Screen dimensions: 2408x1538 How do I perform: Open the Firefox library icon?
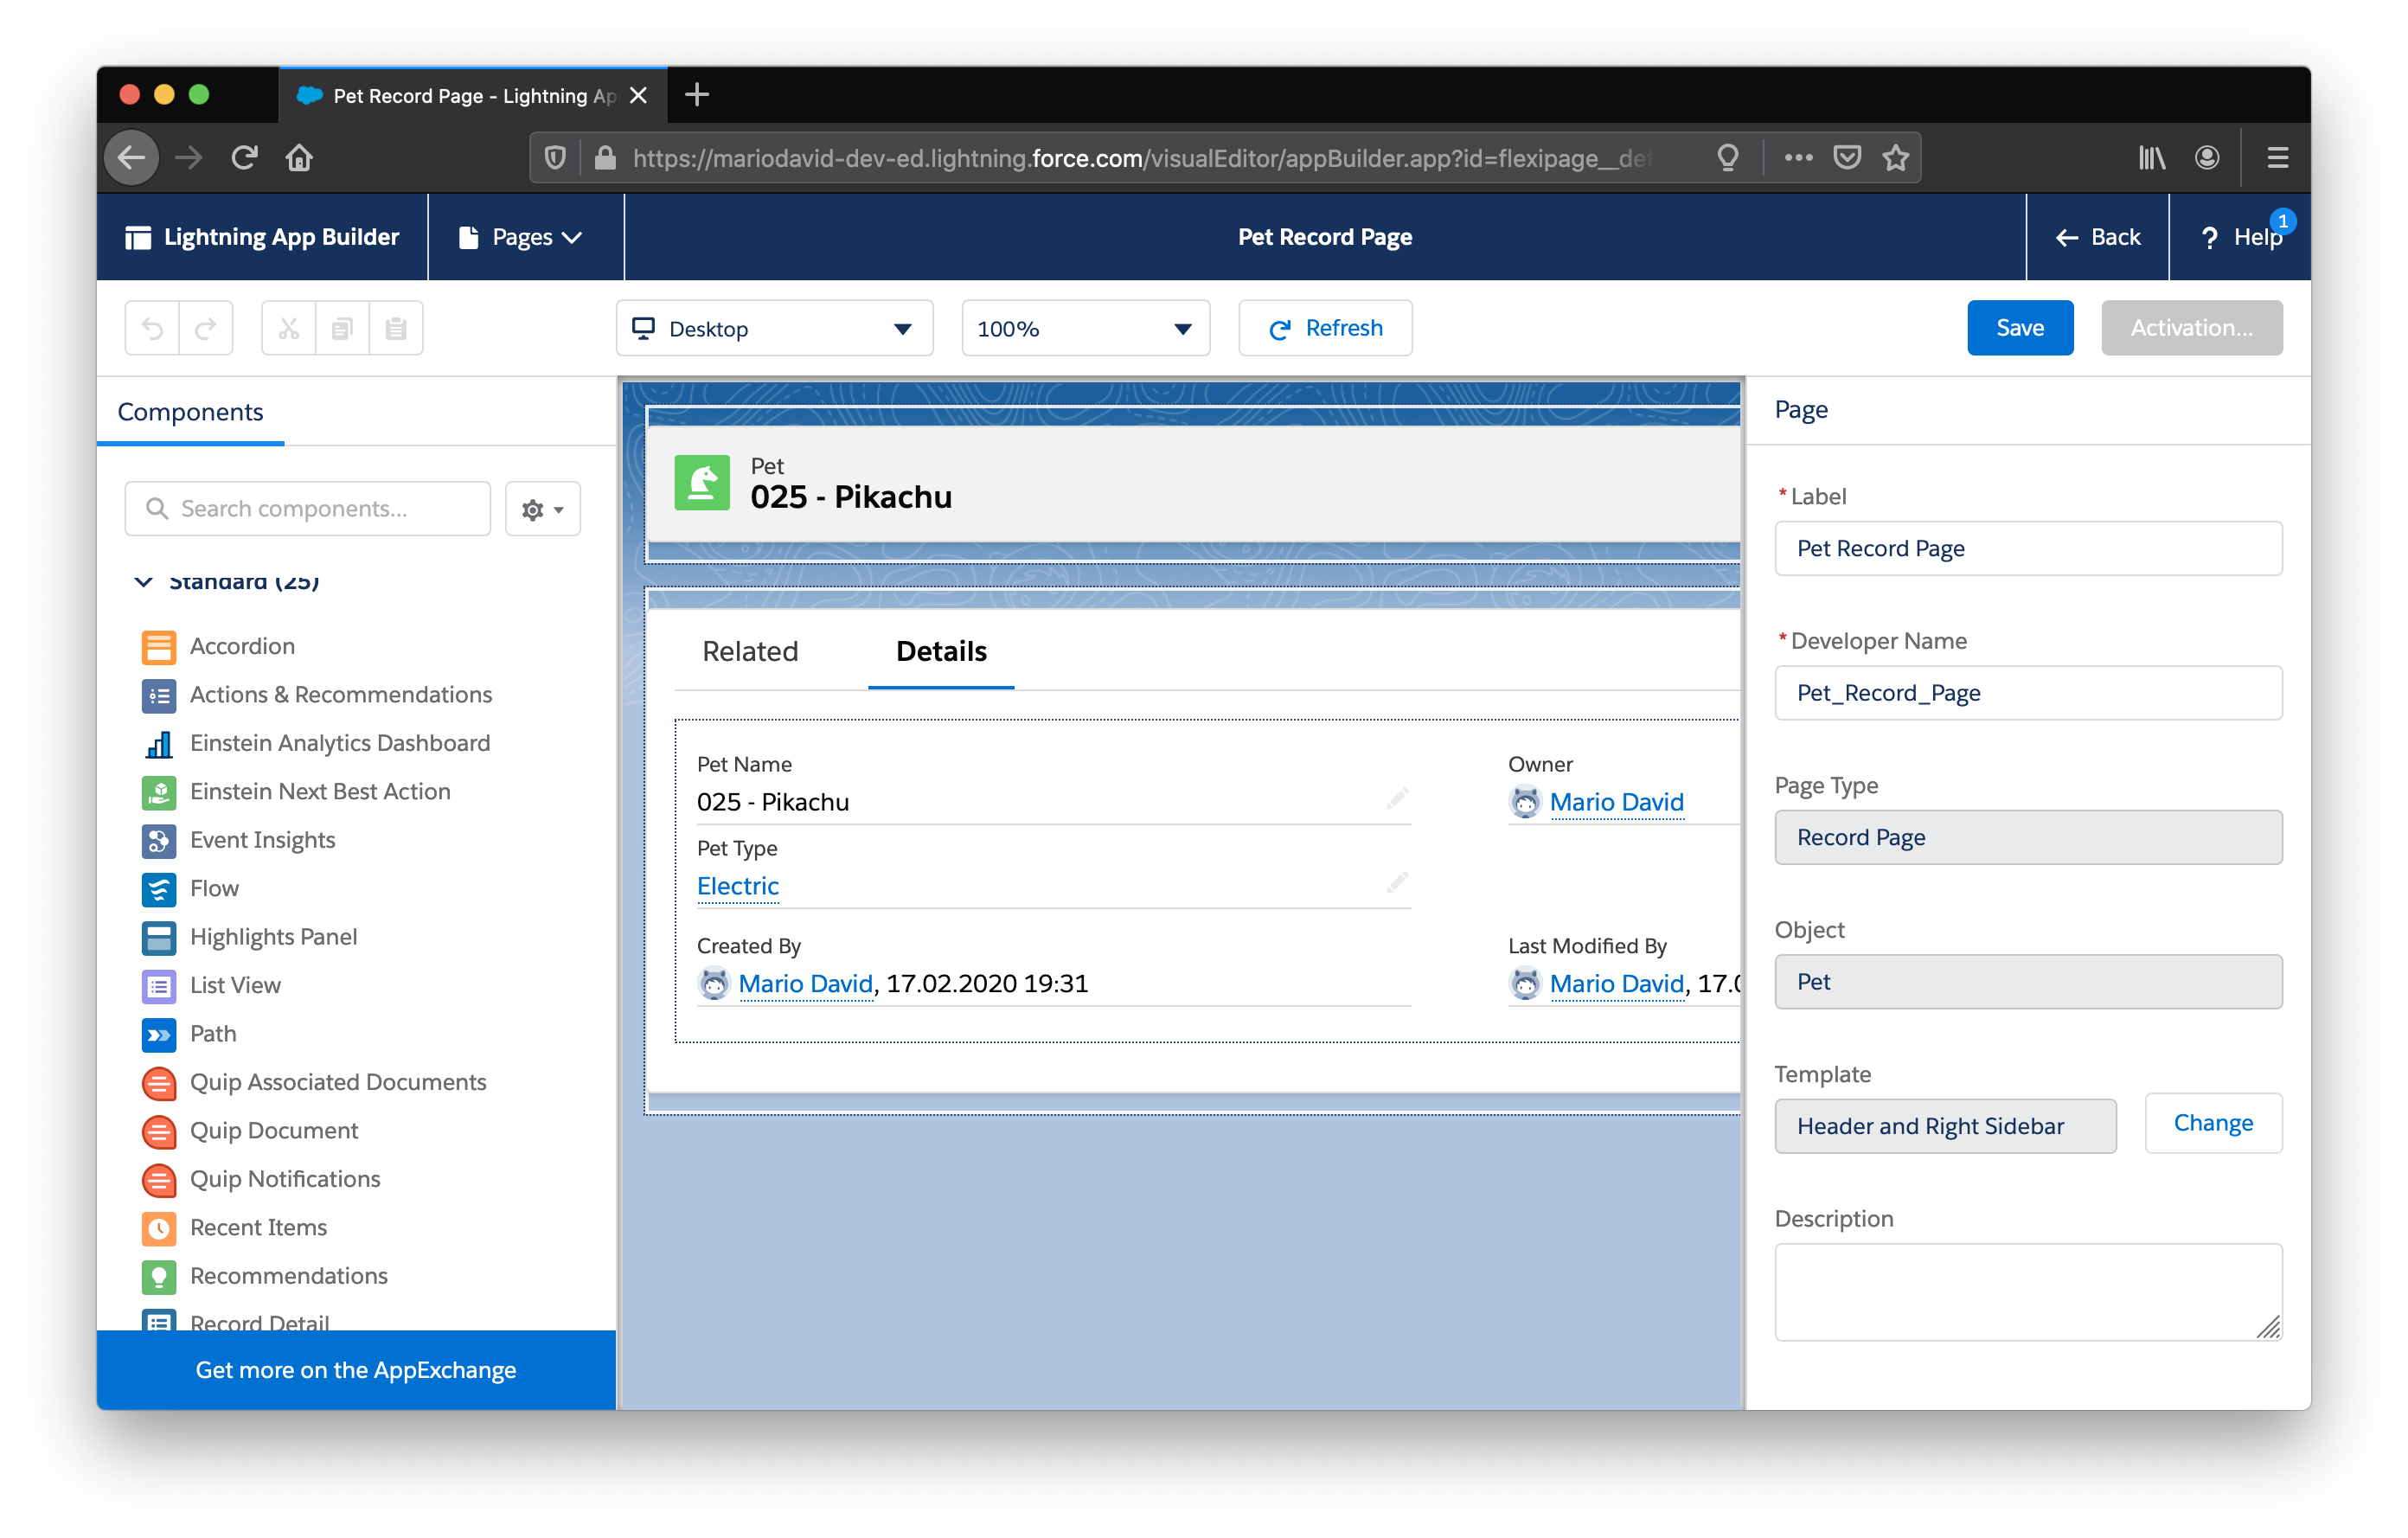point(2152,157)
